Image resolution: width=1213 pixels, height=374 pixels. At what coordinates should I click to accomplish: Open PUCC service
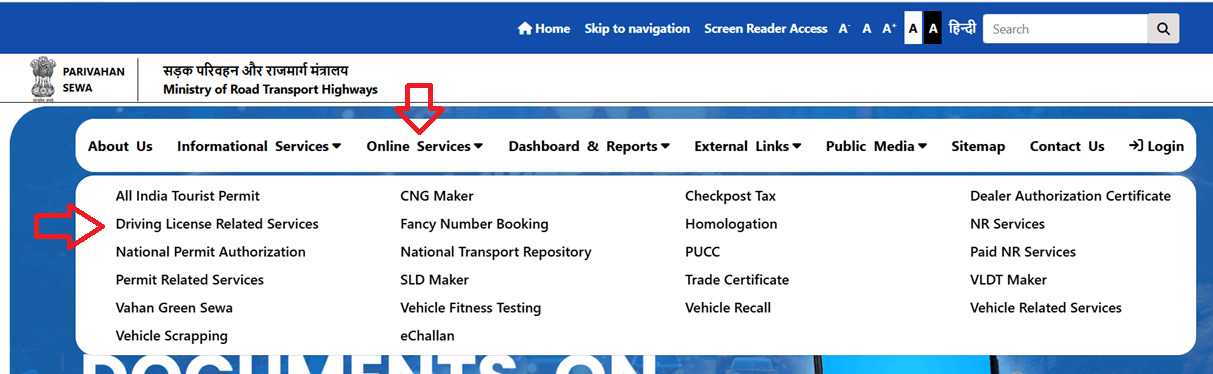point(702,252)
